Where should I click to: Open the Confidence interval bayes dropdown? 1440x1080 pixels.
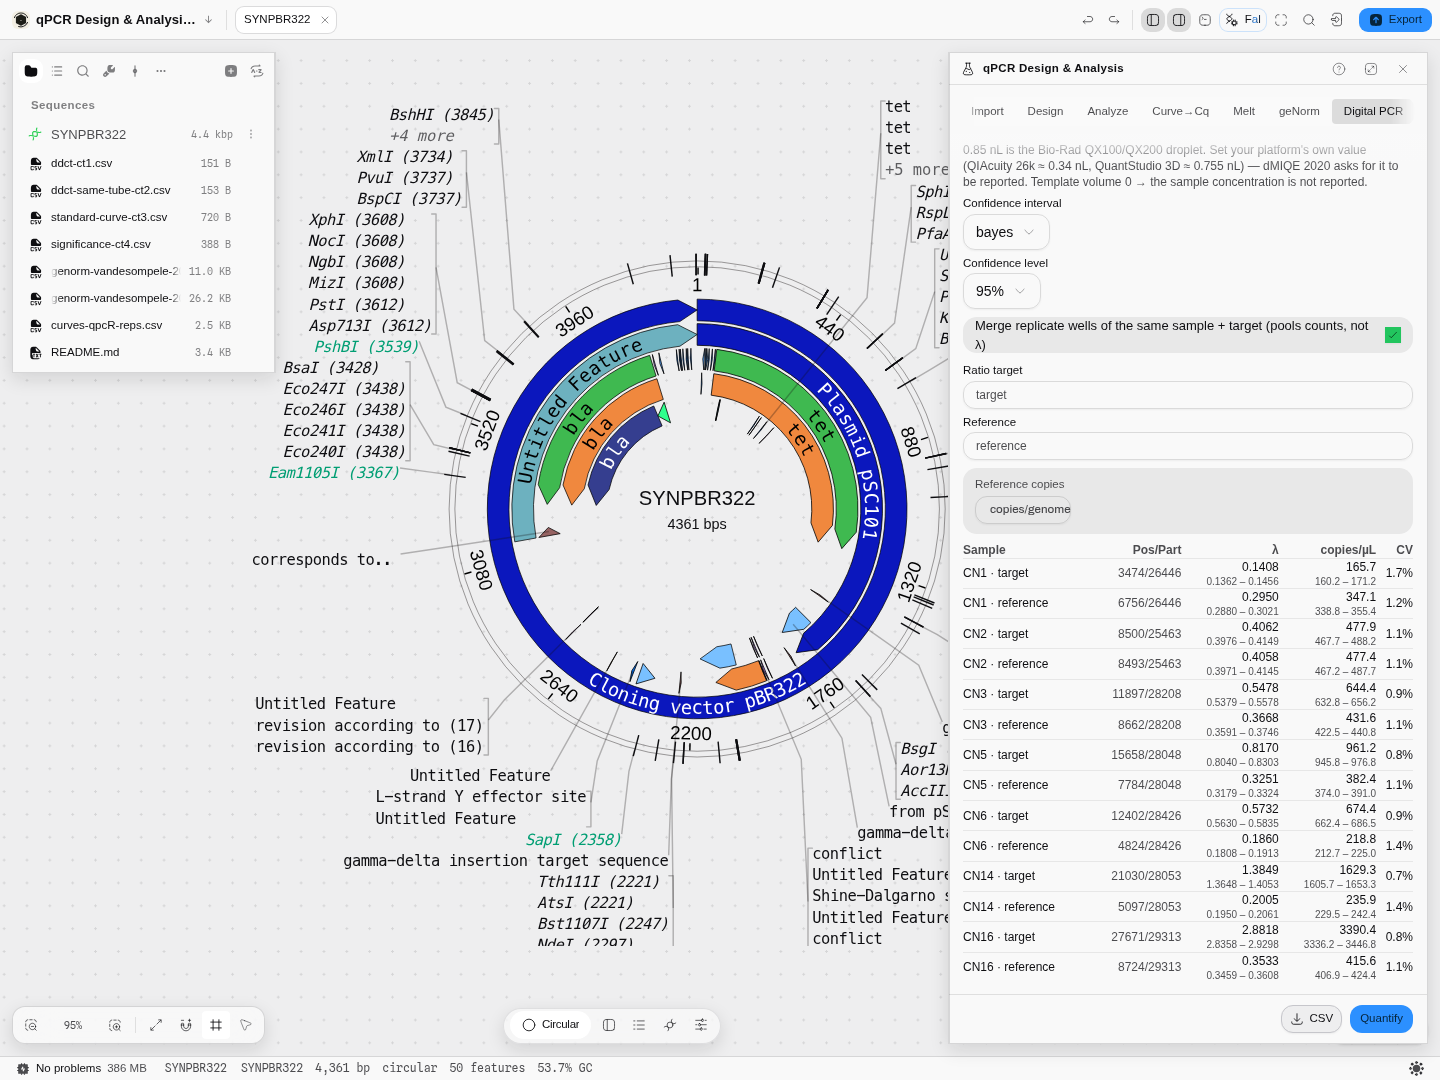(x=1006, y=232)
